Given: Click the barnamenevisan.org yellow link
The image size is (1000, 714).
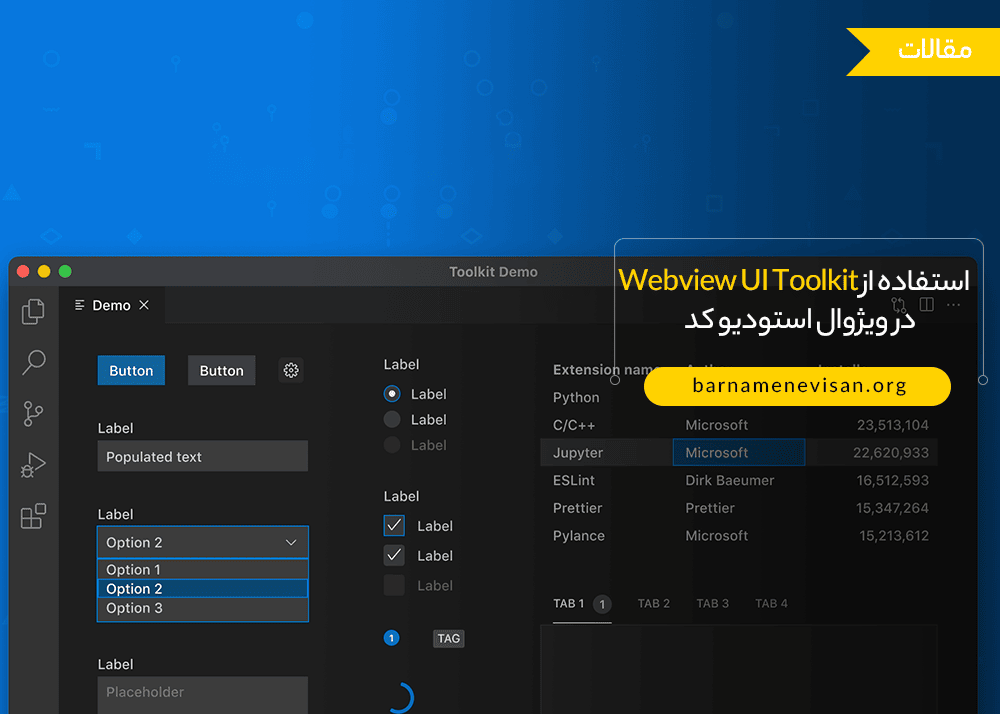Looking at the screenshot, I should pyautogui.click(x=797, y=386).
